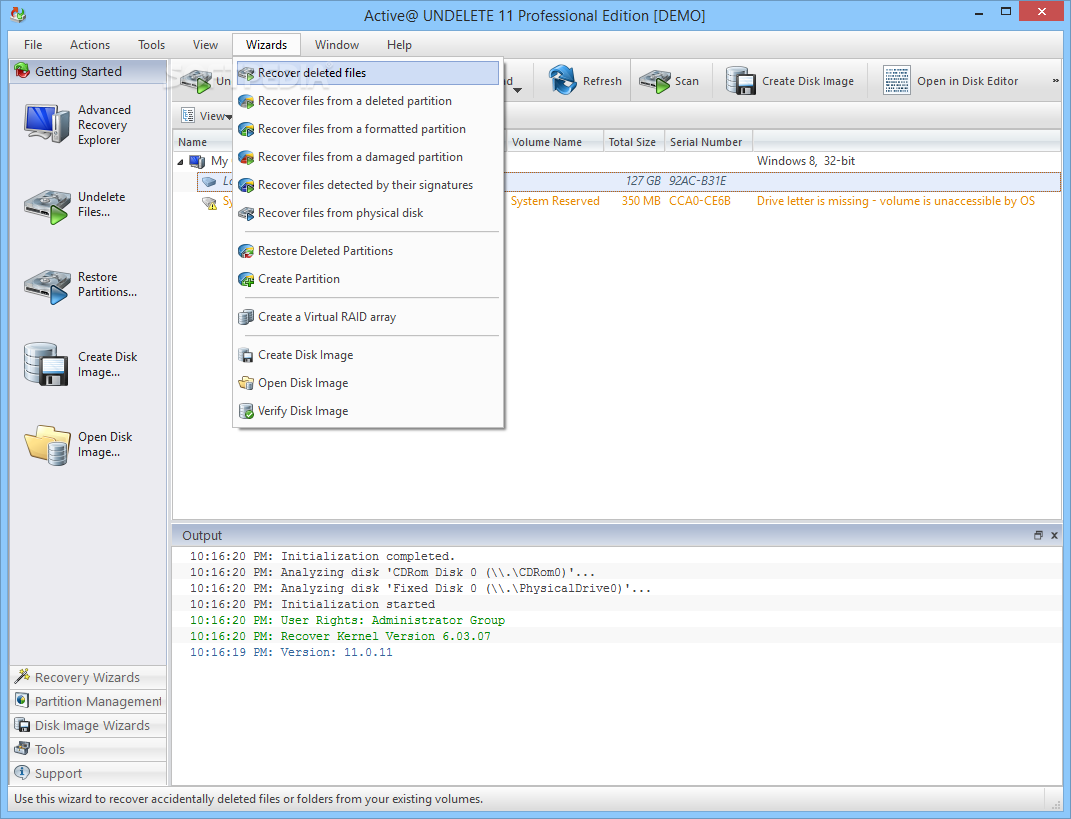The image size is (1071, 819).
Task: Click serial number CCA0-CE6B cell
Action: point(699,202)
